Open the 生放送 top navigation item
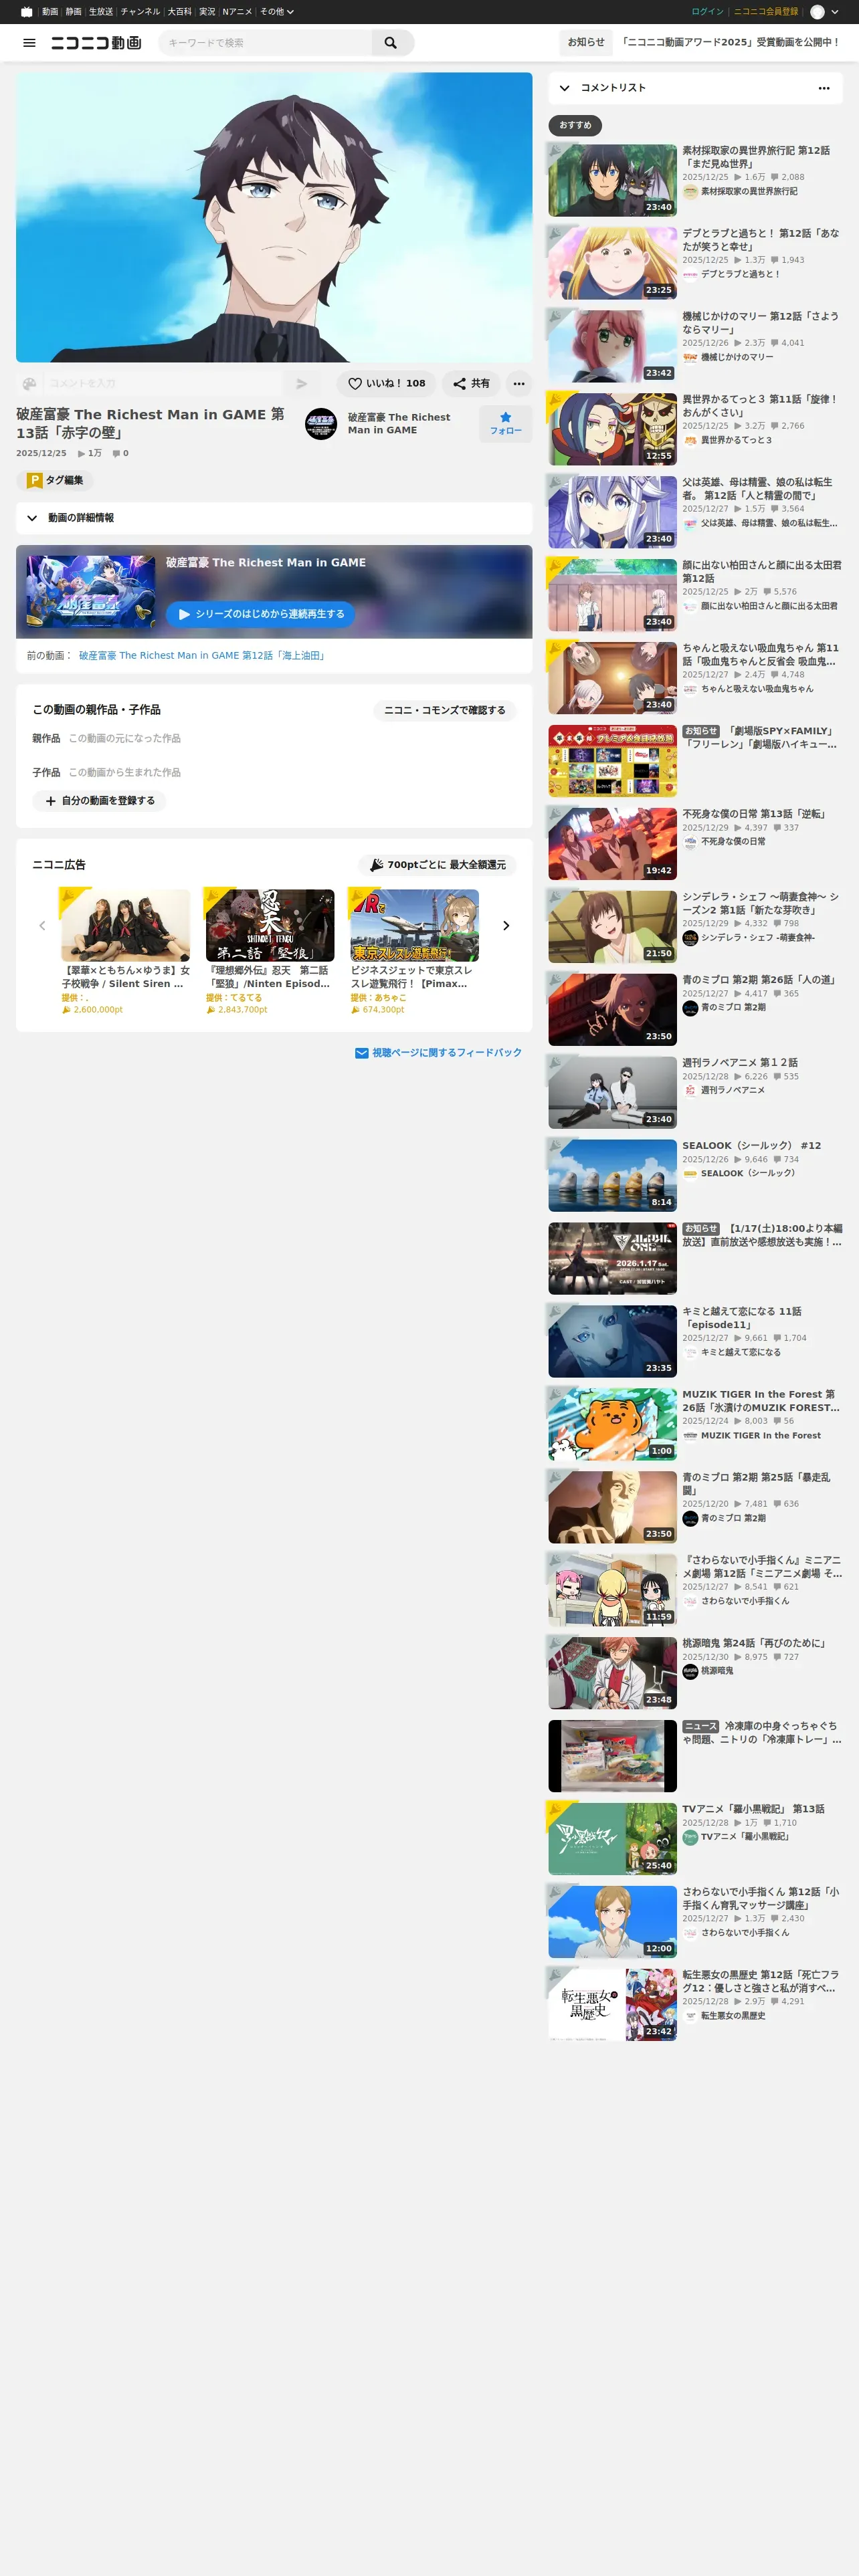 [101, 12]
